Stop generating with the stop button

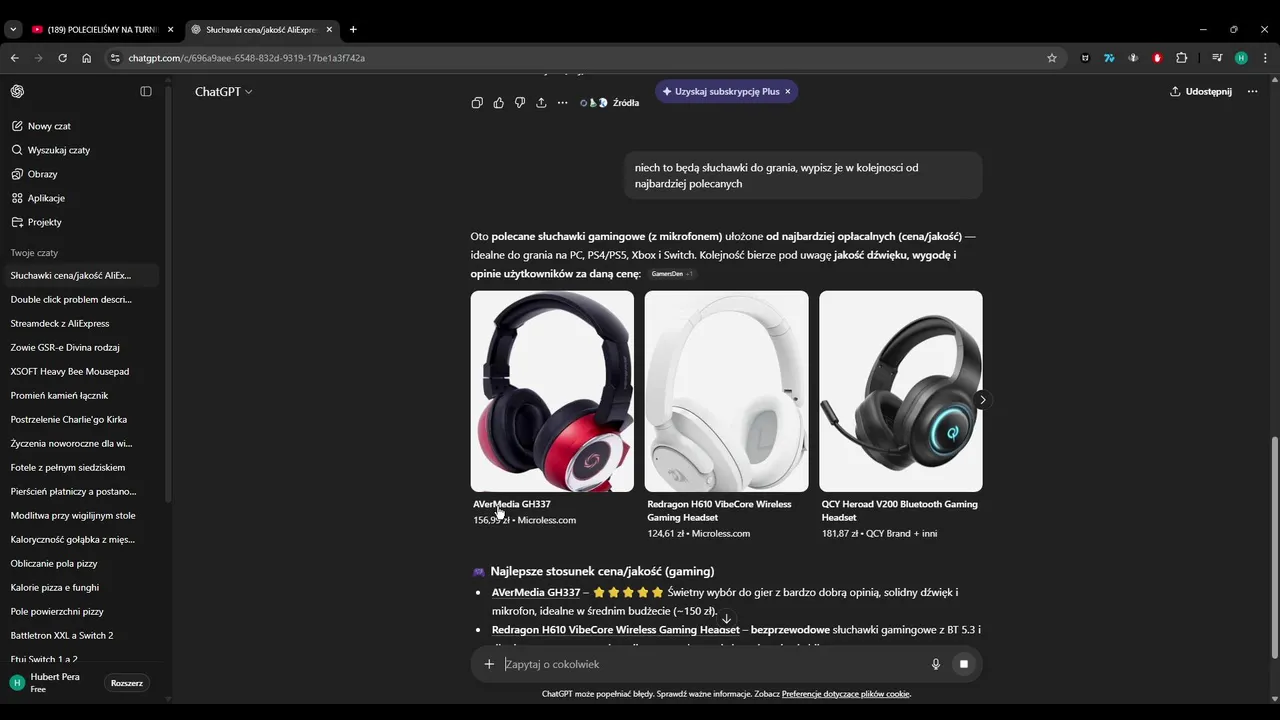[964, 664]
